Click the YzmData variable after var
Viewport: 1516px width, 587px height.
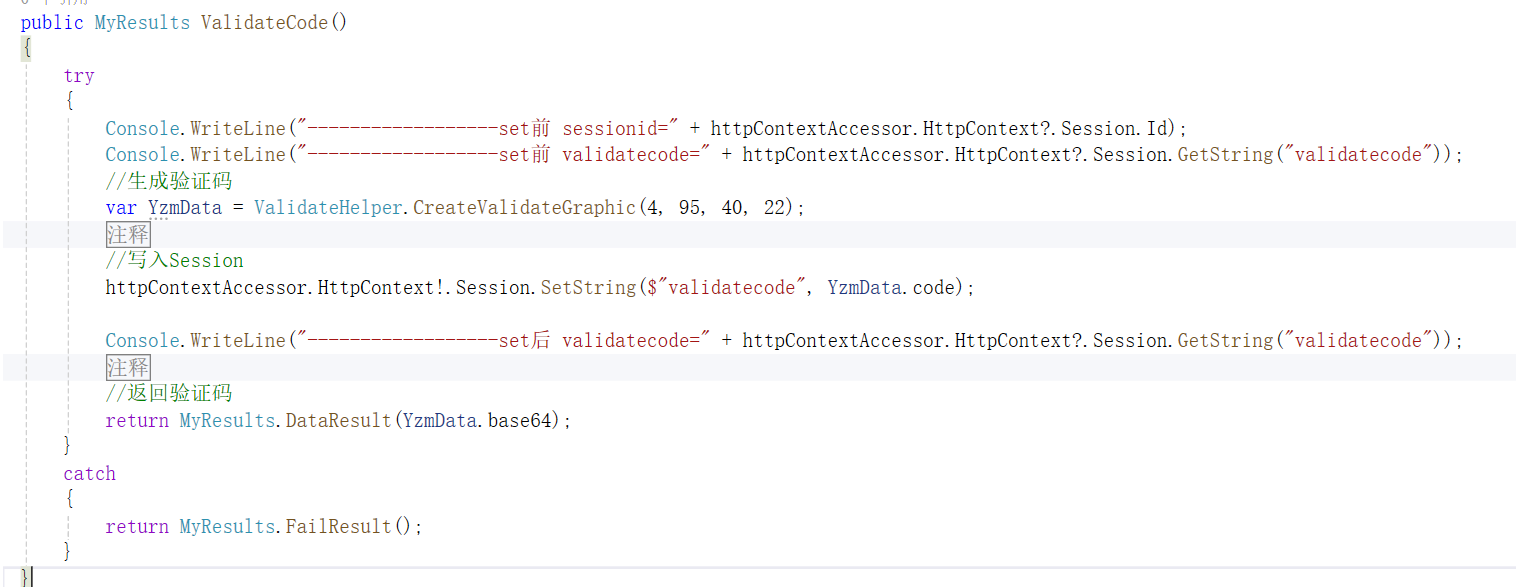pos(184,208)
